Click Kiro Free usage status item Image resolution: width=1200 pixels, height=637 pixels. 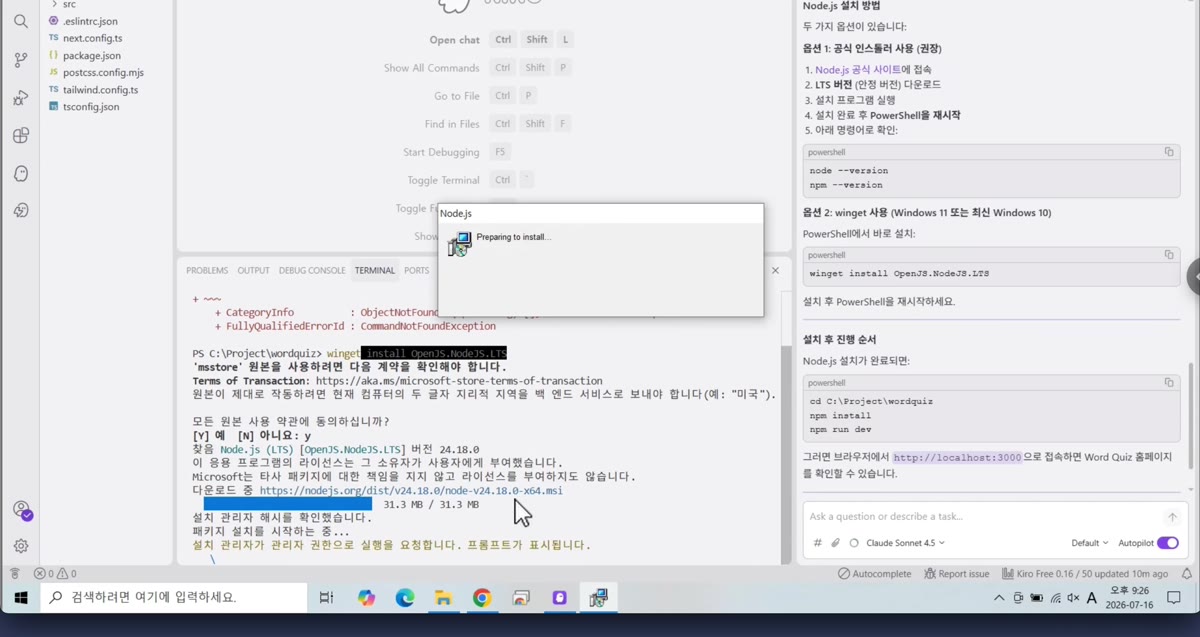[1085, 574]
